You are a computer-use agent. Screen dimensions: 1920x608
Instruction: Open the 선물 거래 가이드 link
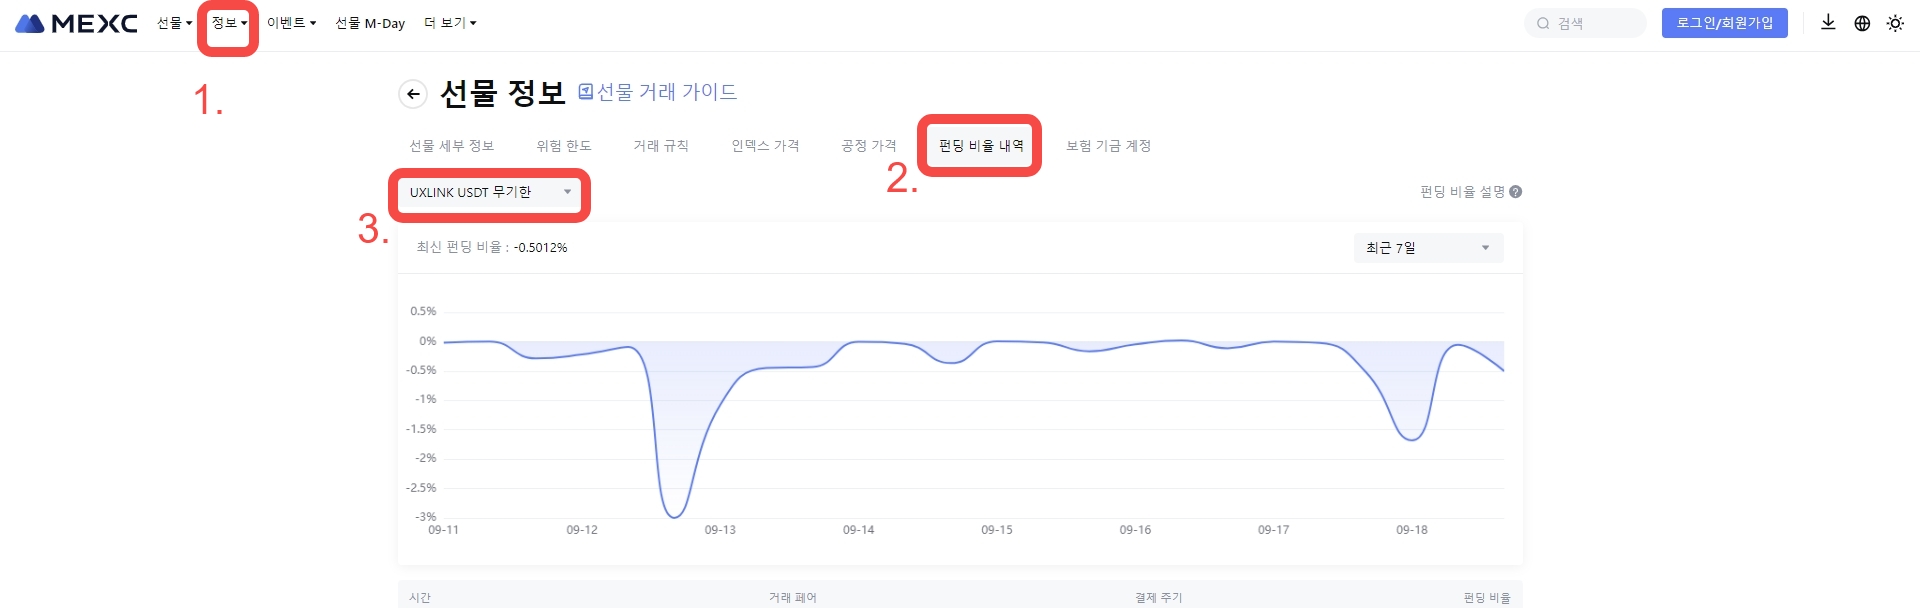(x=667, y=92)
